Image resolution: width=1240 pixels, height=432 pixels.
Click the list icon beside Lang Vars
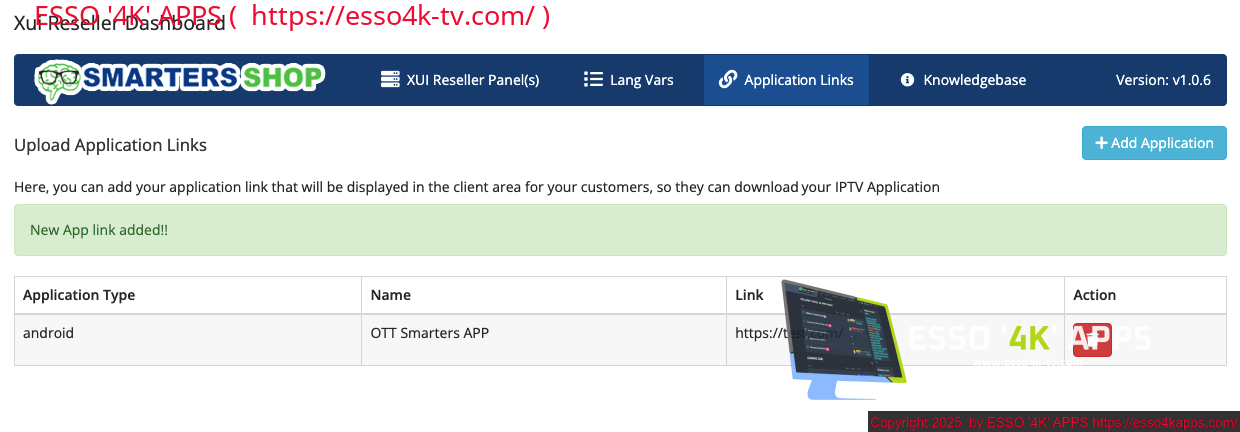tap(593, 80)
